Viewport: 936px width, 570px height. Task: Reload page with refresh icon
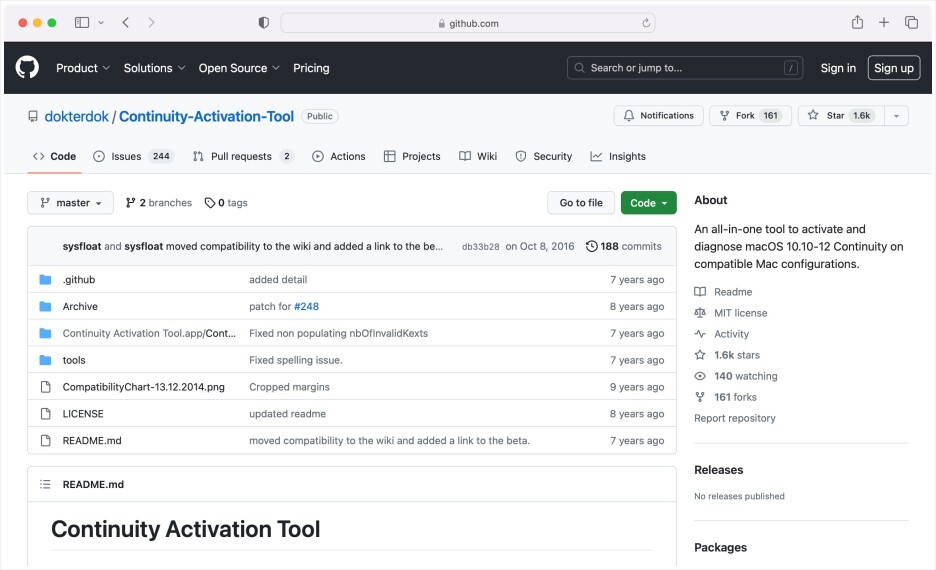646,23
